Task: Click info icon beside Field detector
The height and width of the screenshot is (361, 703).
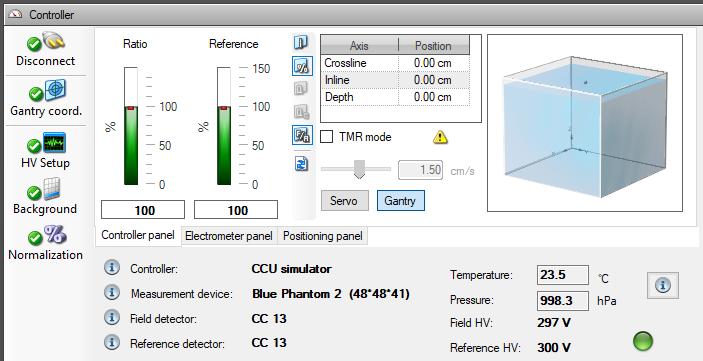Action: coord(112,318)
